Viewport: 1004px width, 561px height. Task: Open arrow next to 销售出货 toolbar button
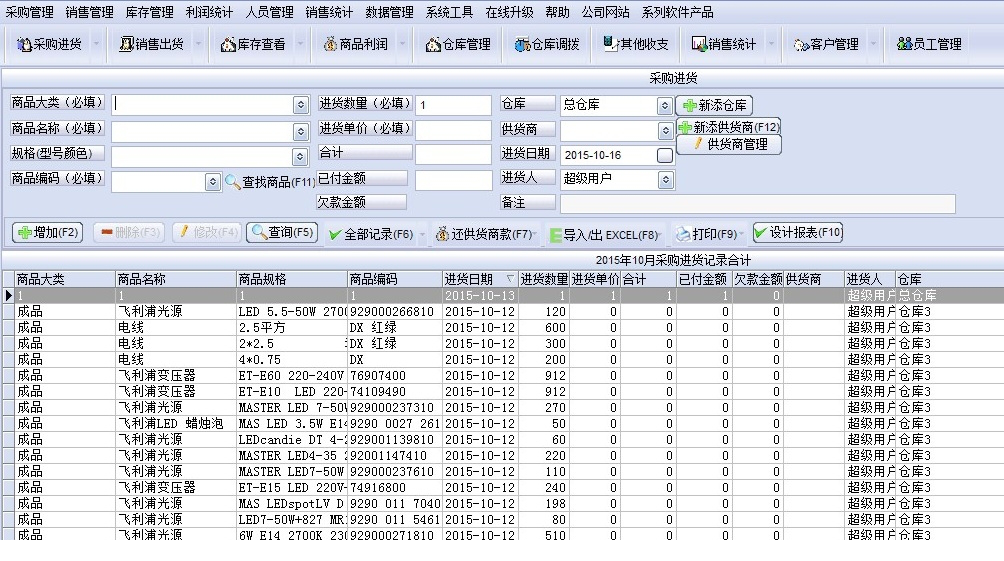[x=198, y=44]
